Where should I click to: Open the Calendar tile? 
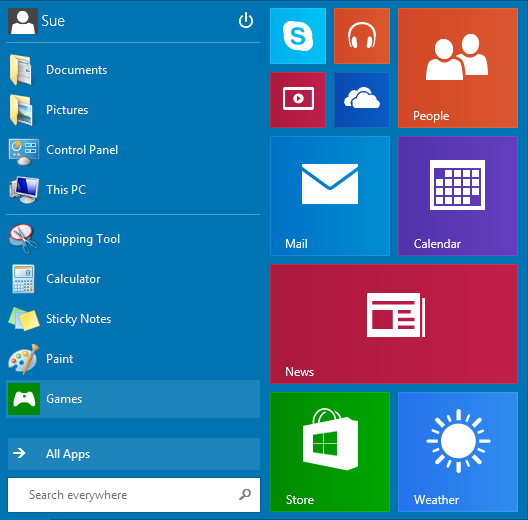458,196
